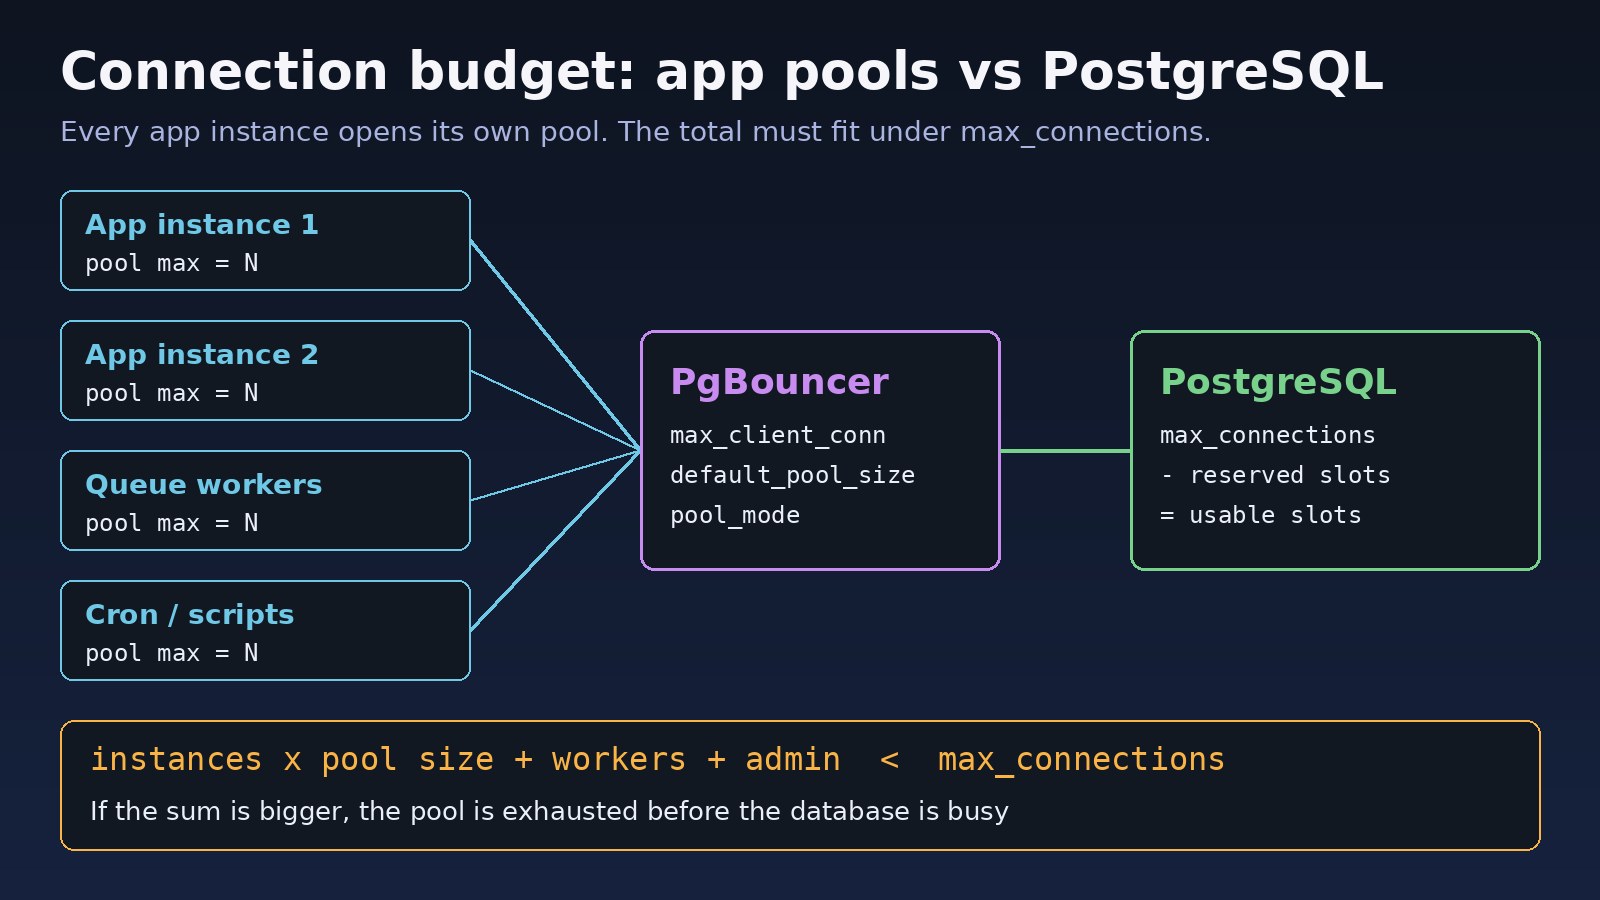This screenshot has height=900, width=1600.
Task: Click 'pool max = N' under App instance 2
Action: click(172, 393)
